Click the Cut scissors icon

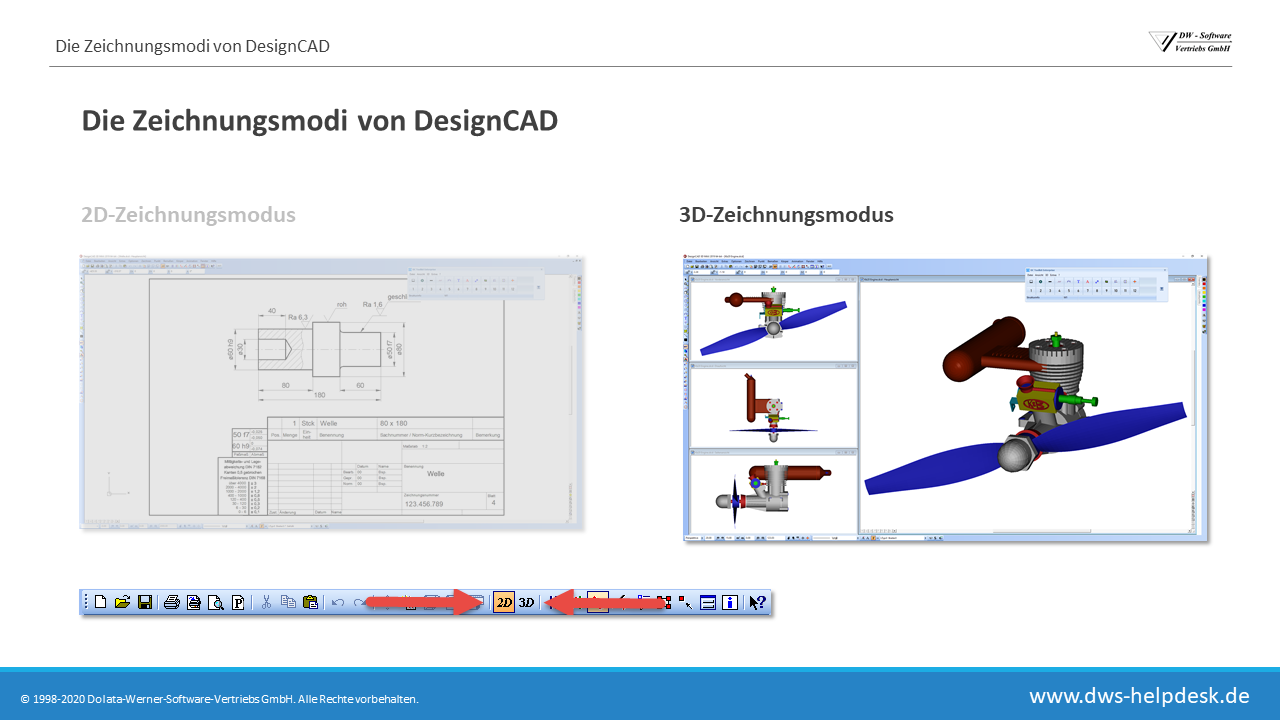click(266, 602)
